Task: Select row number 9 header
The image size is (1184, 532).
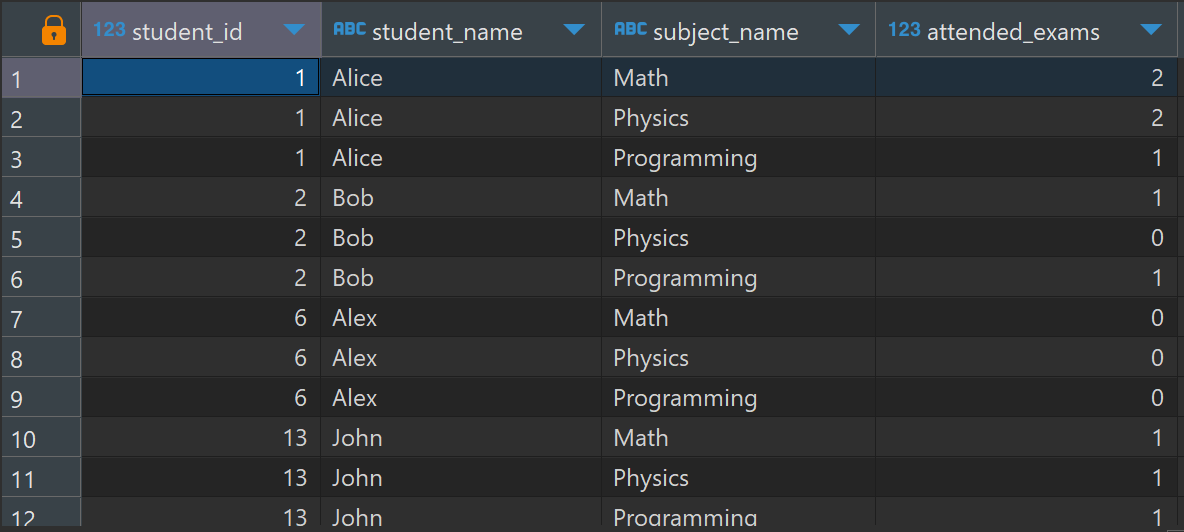Action: pos(41,398)
